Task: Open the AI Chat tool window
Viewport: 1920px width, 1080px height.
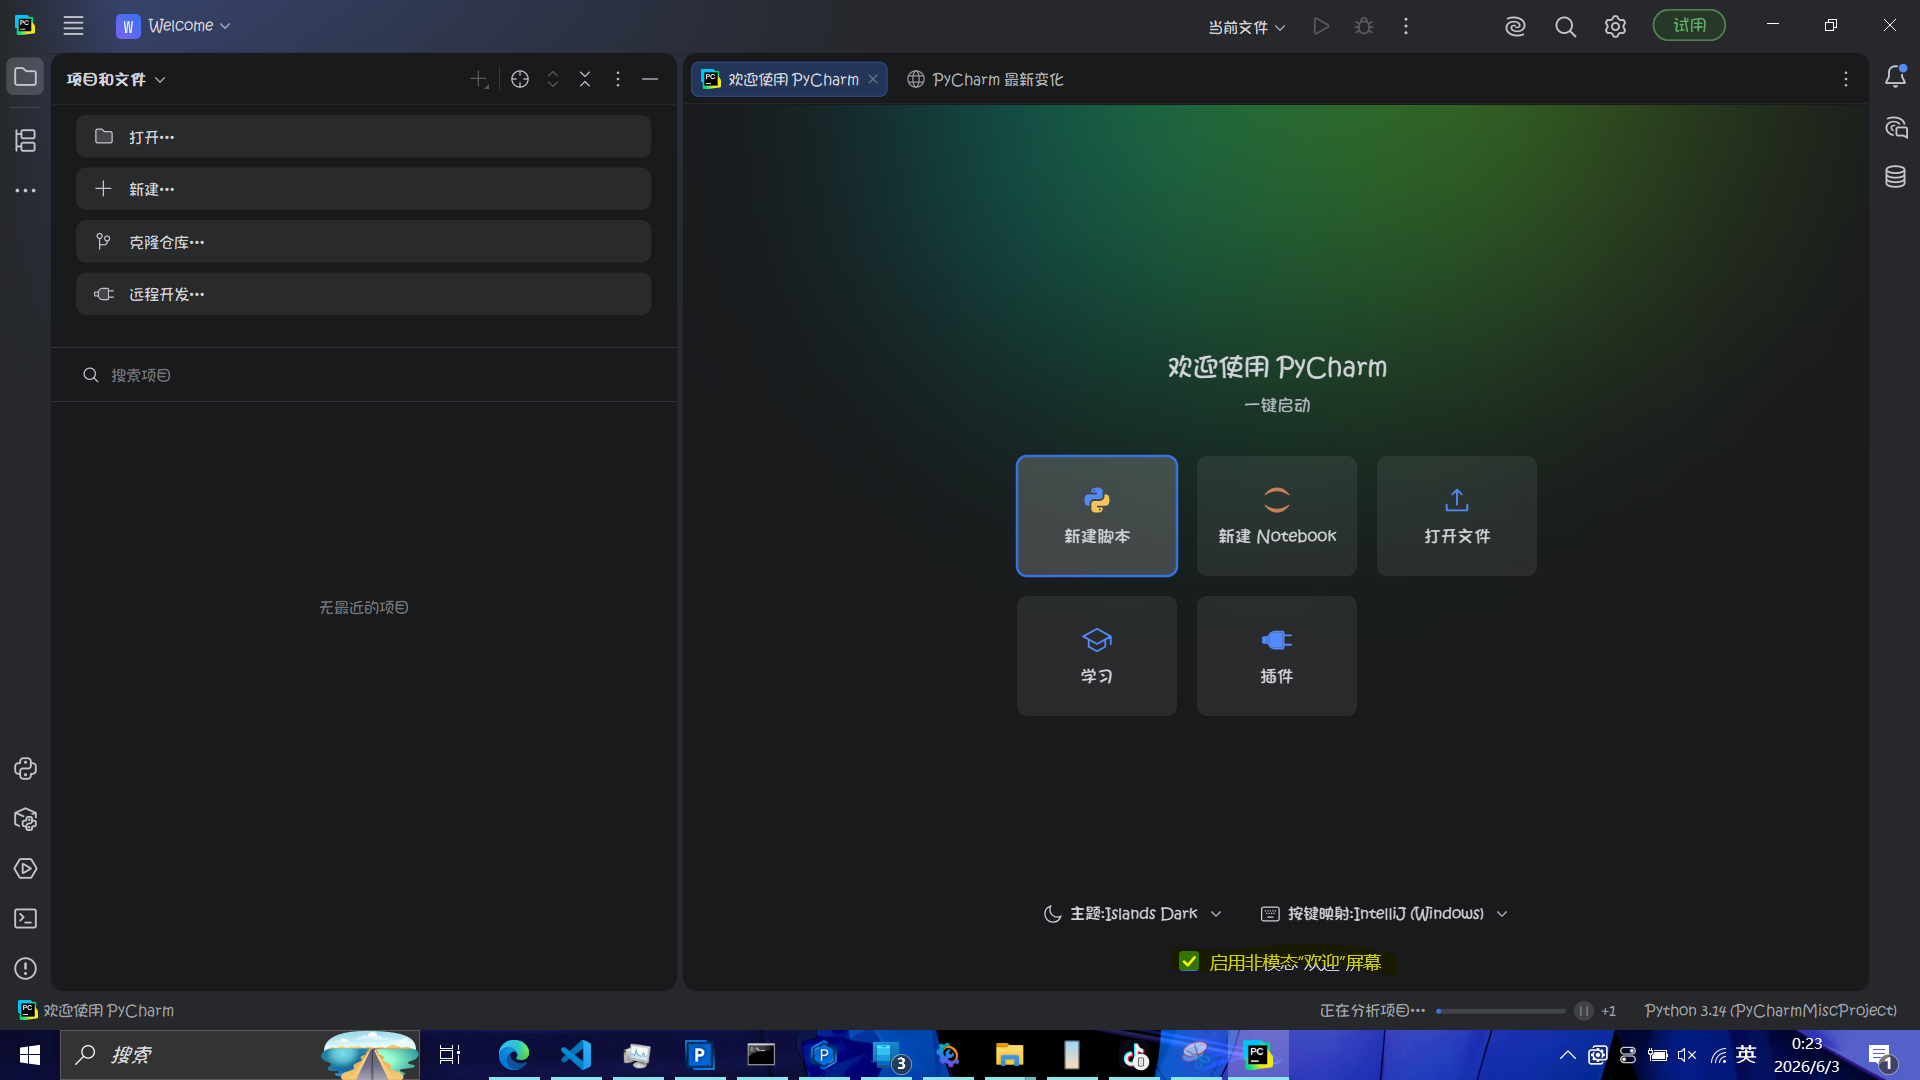Action: (1895, 128)
